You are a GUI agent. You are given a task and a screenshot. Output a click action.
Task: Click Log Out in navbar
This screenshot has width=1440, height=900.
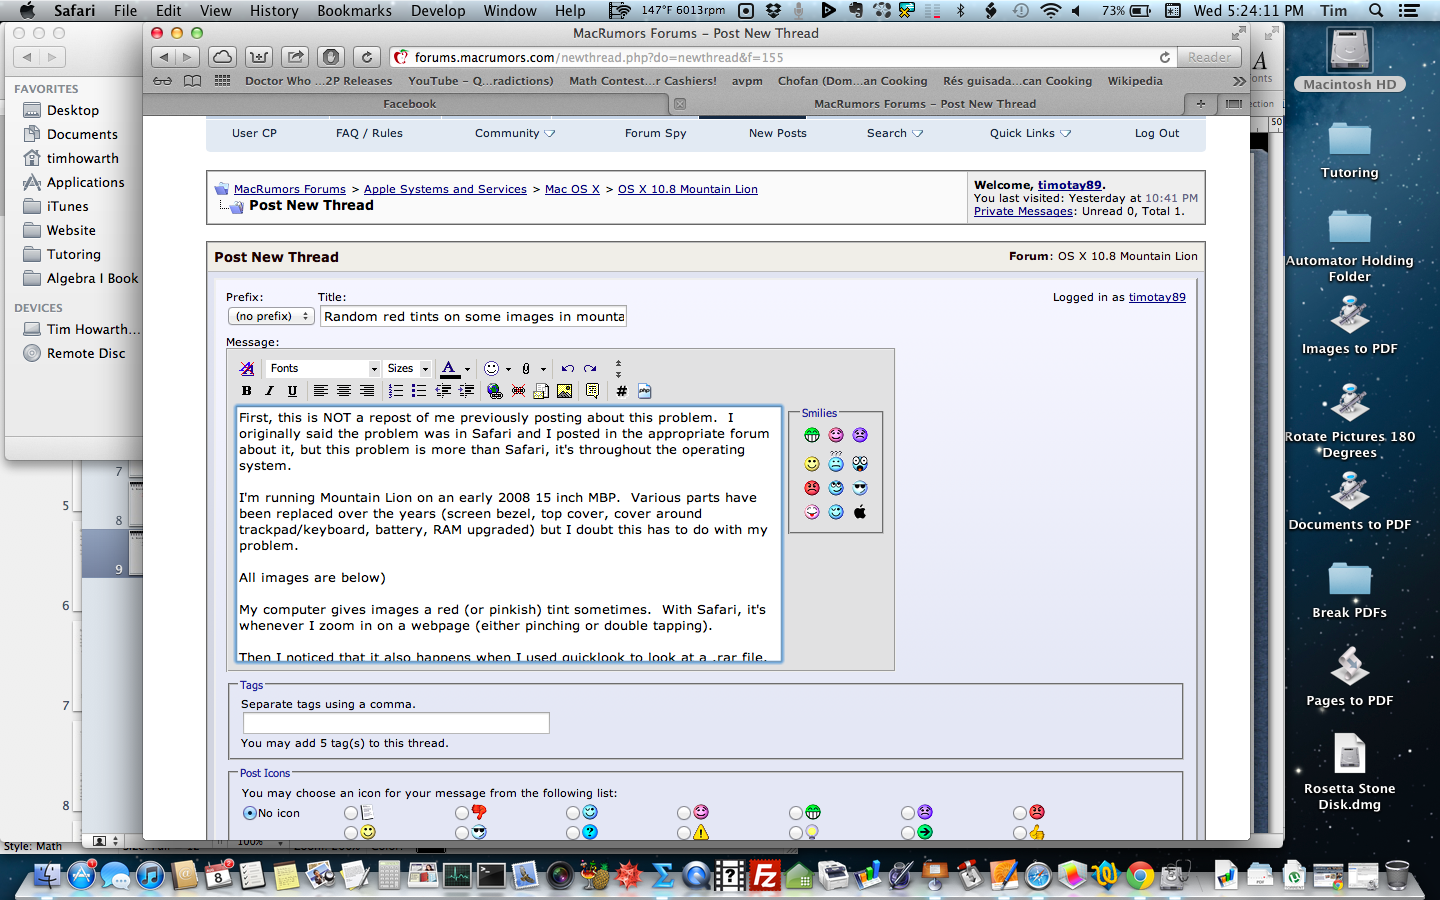tap(1157, 133)
